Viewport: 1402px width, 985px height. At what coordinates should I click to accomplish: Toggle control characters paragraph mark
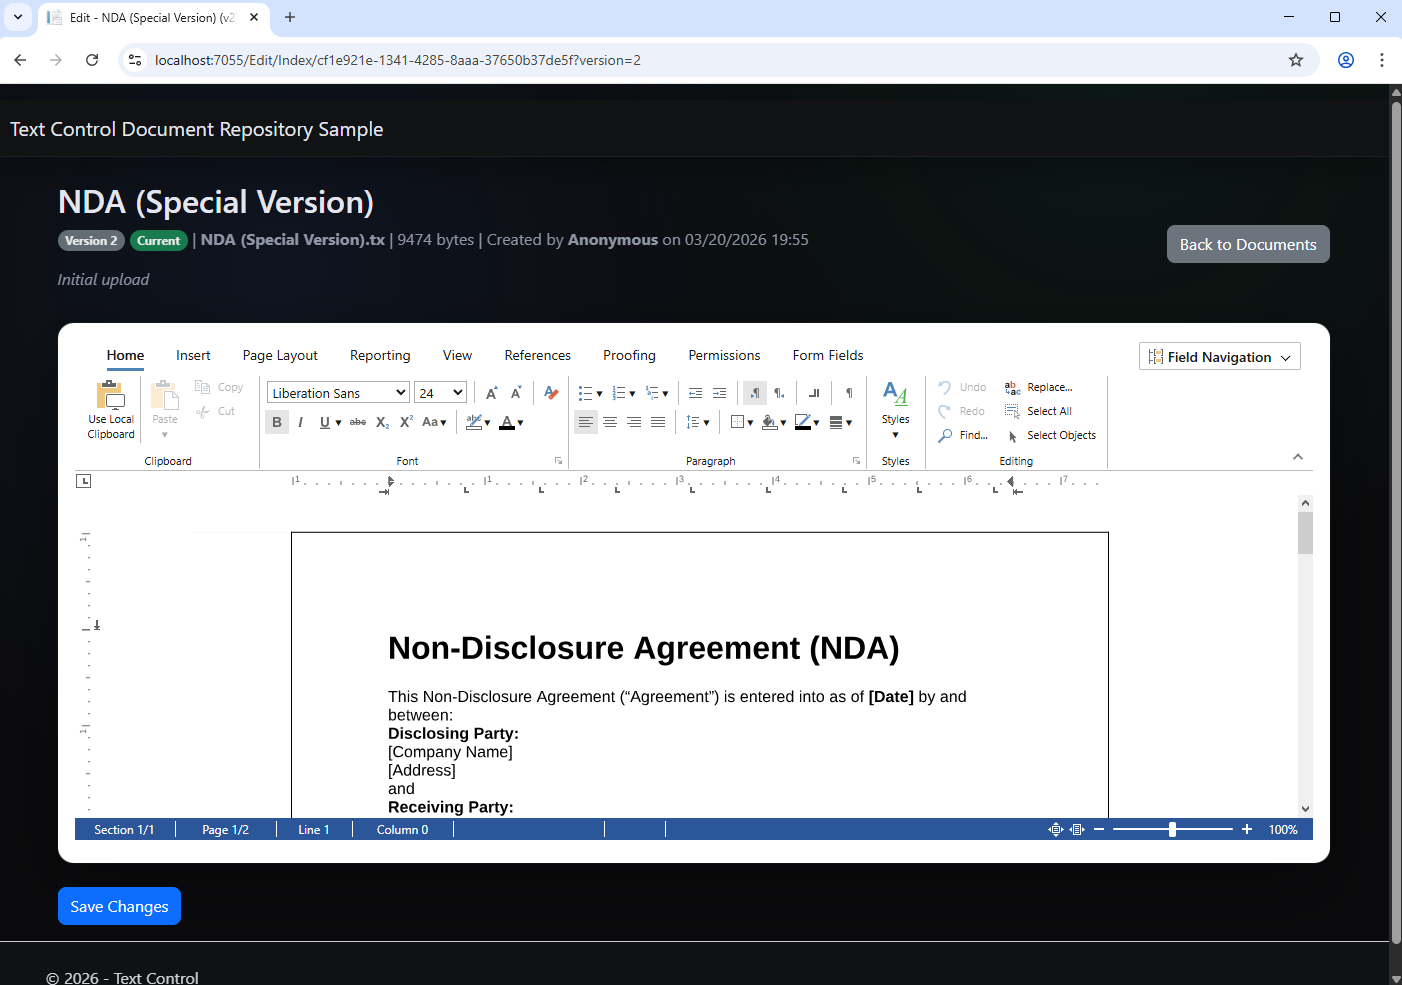coord(849,393)
